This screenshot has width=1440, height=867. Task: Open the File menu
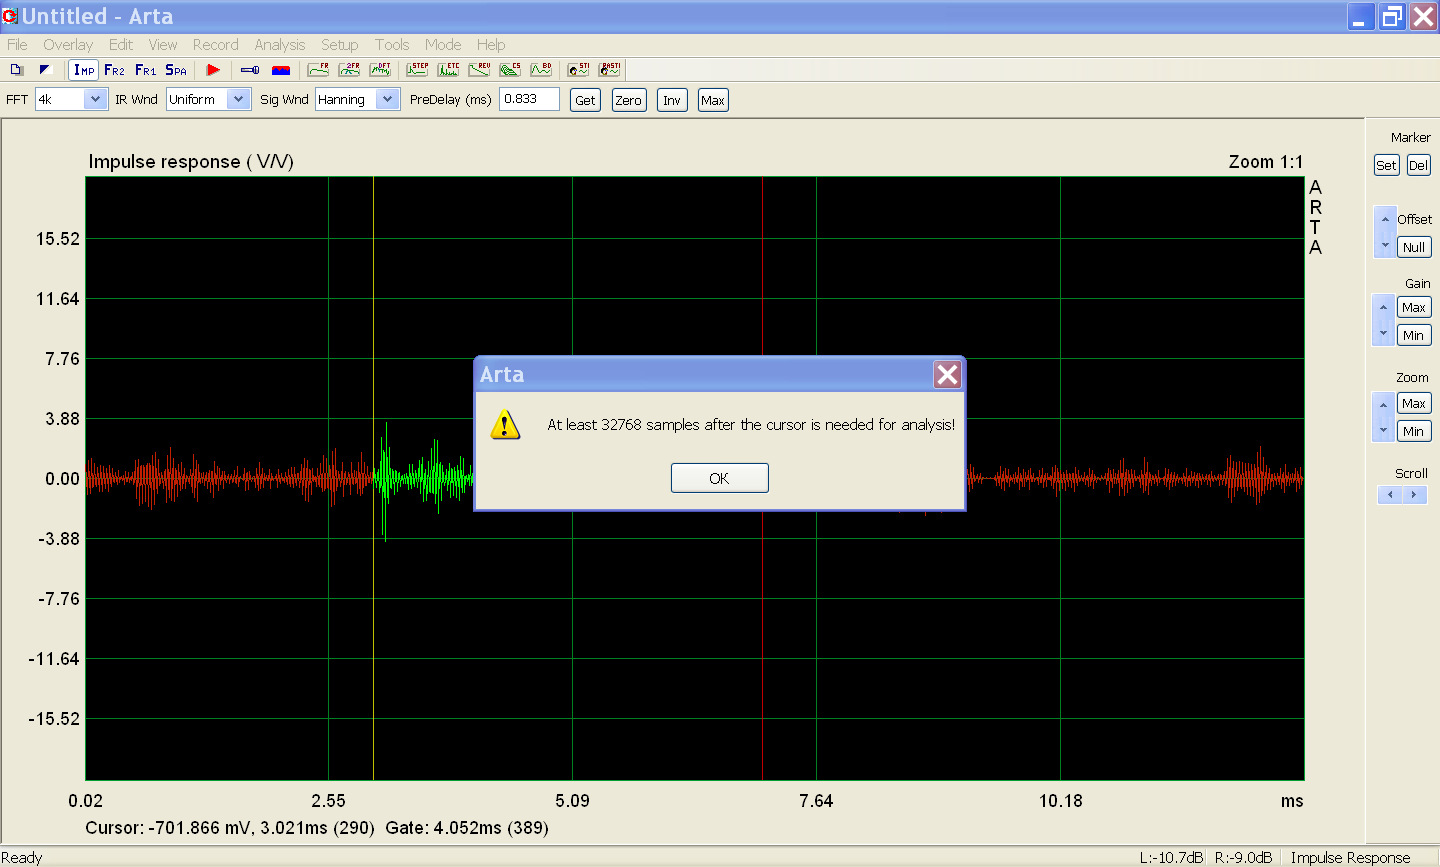pyautogui.click(x=17, y=45)
